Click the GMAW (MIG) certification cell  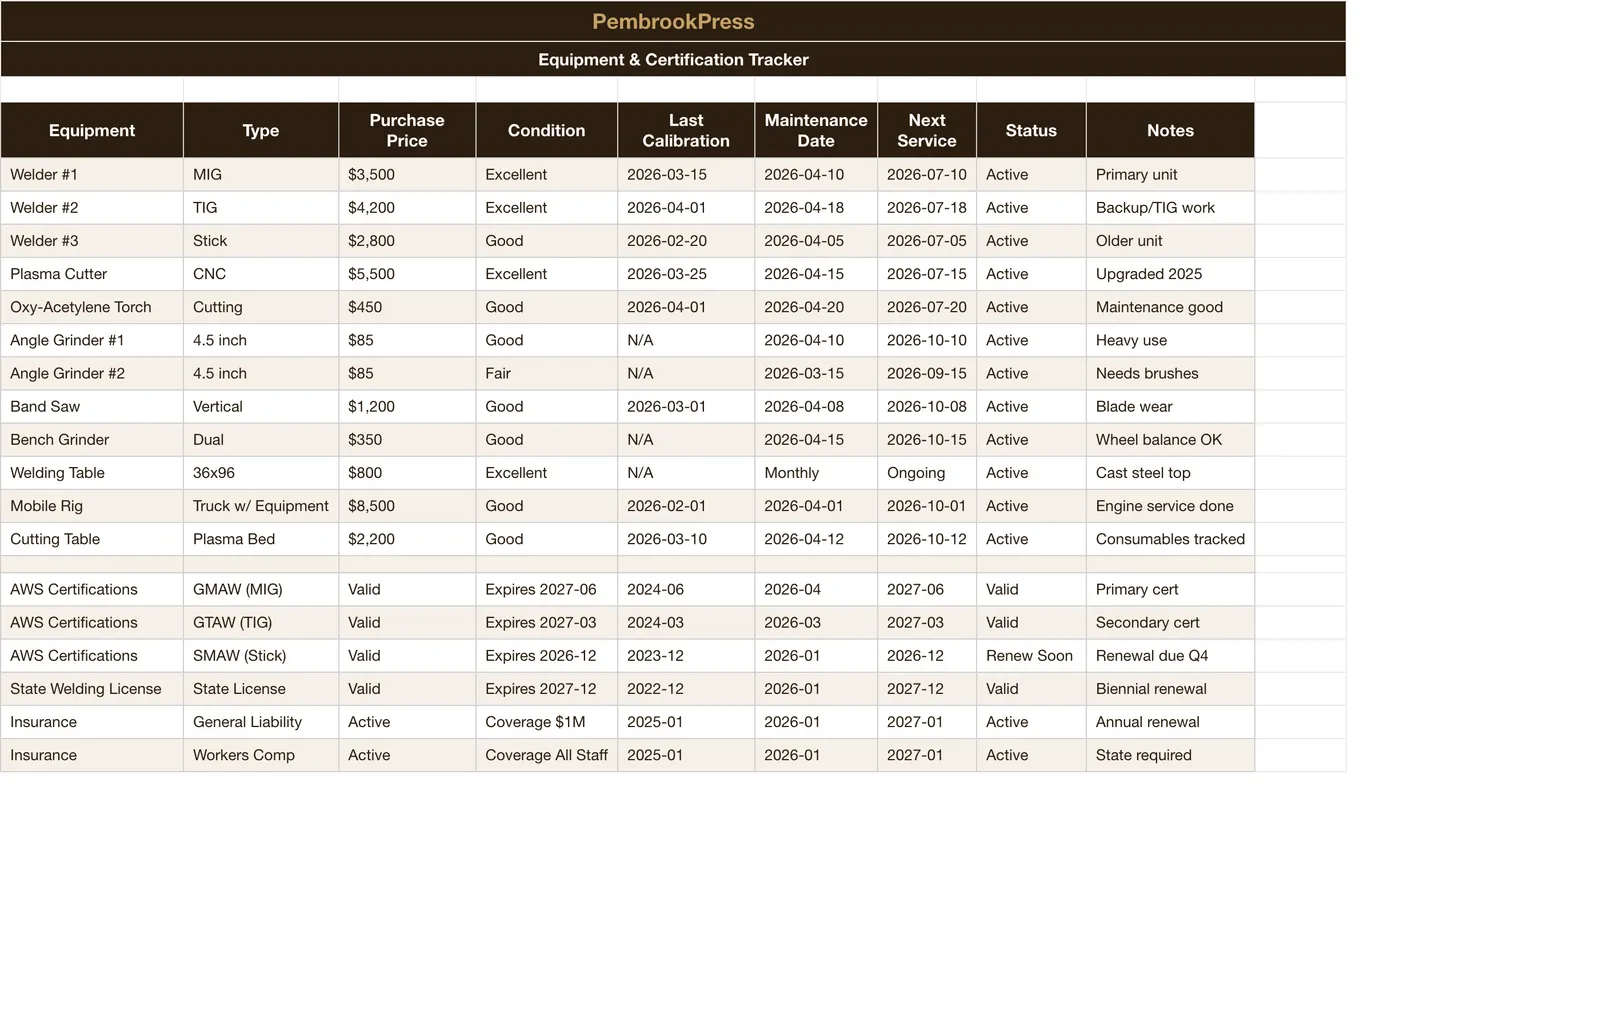pos(261,589)
